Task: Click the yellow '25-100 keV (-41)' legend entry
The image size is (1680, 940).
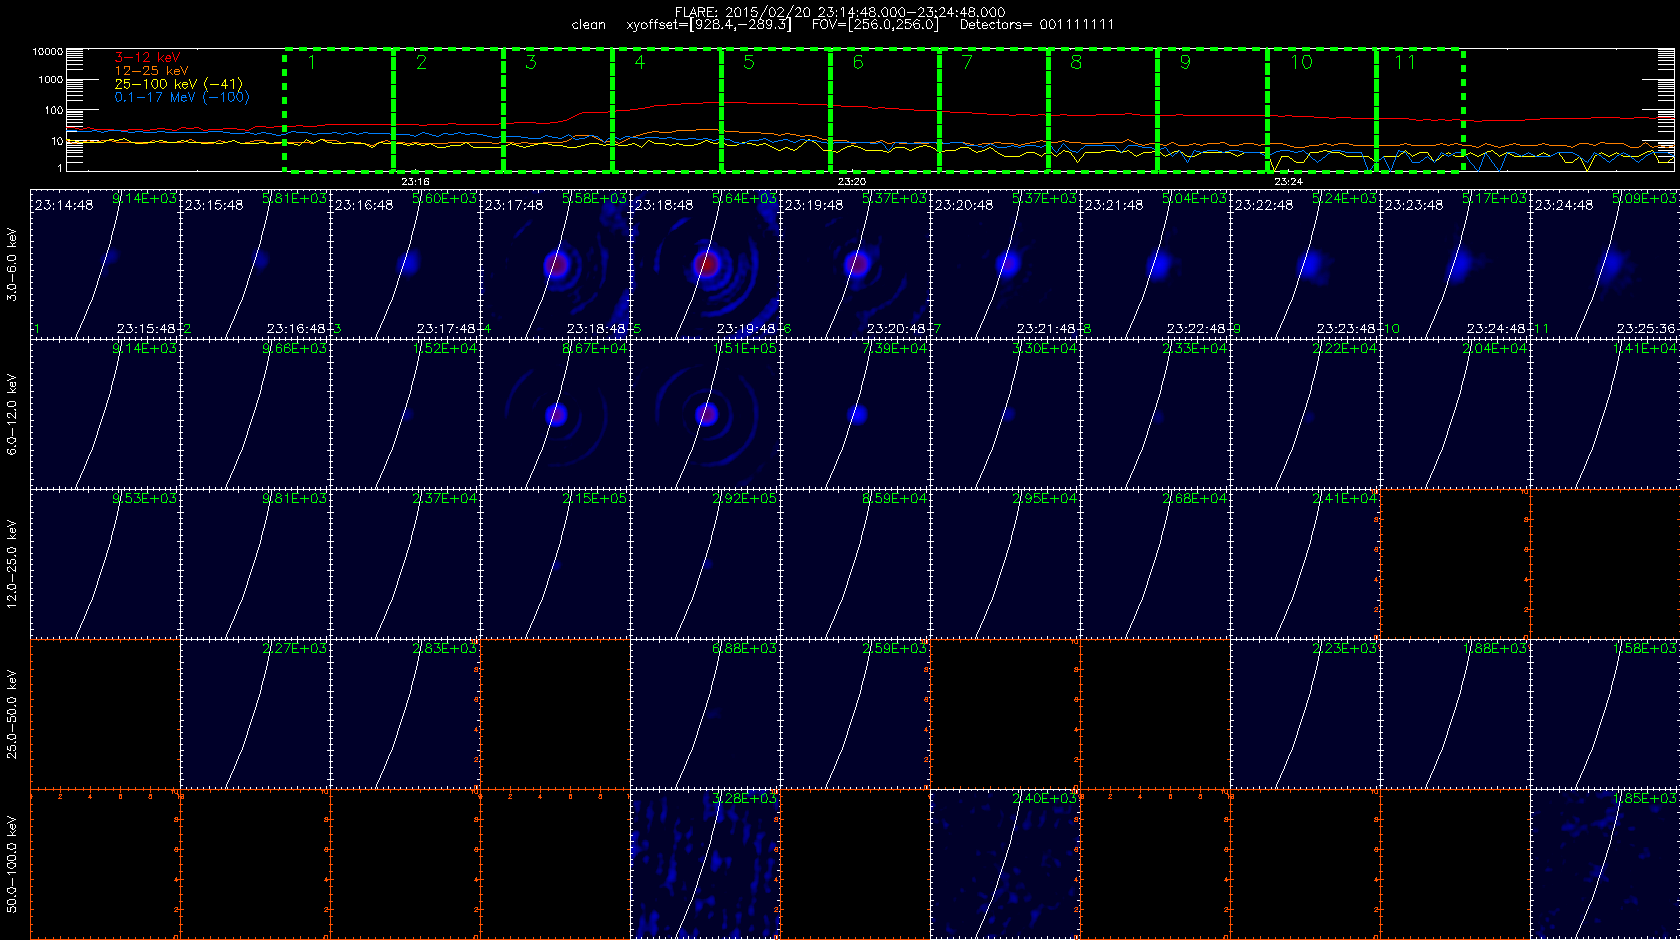Action: [178, 84]
